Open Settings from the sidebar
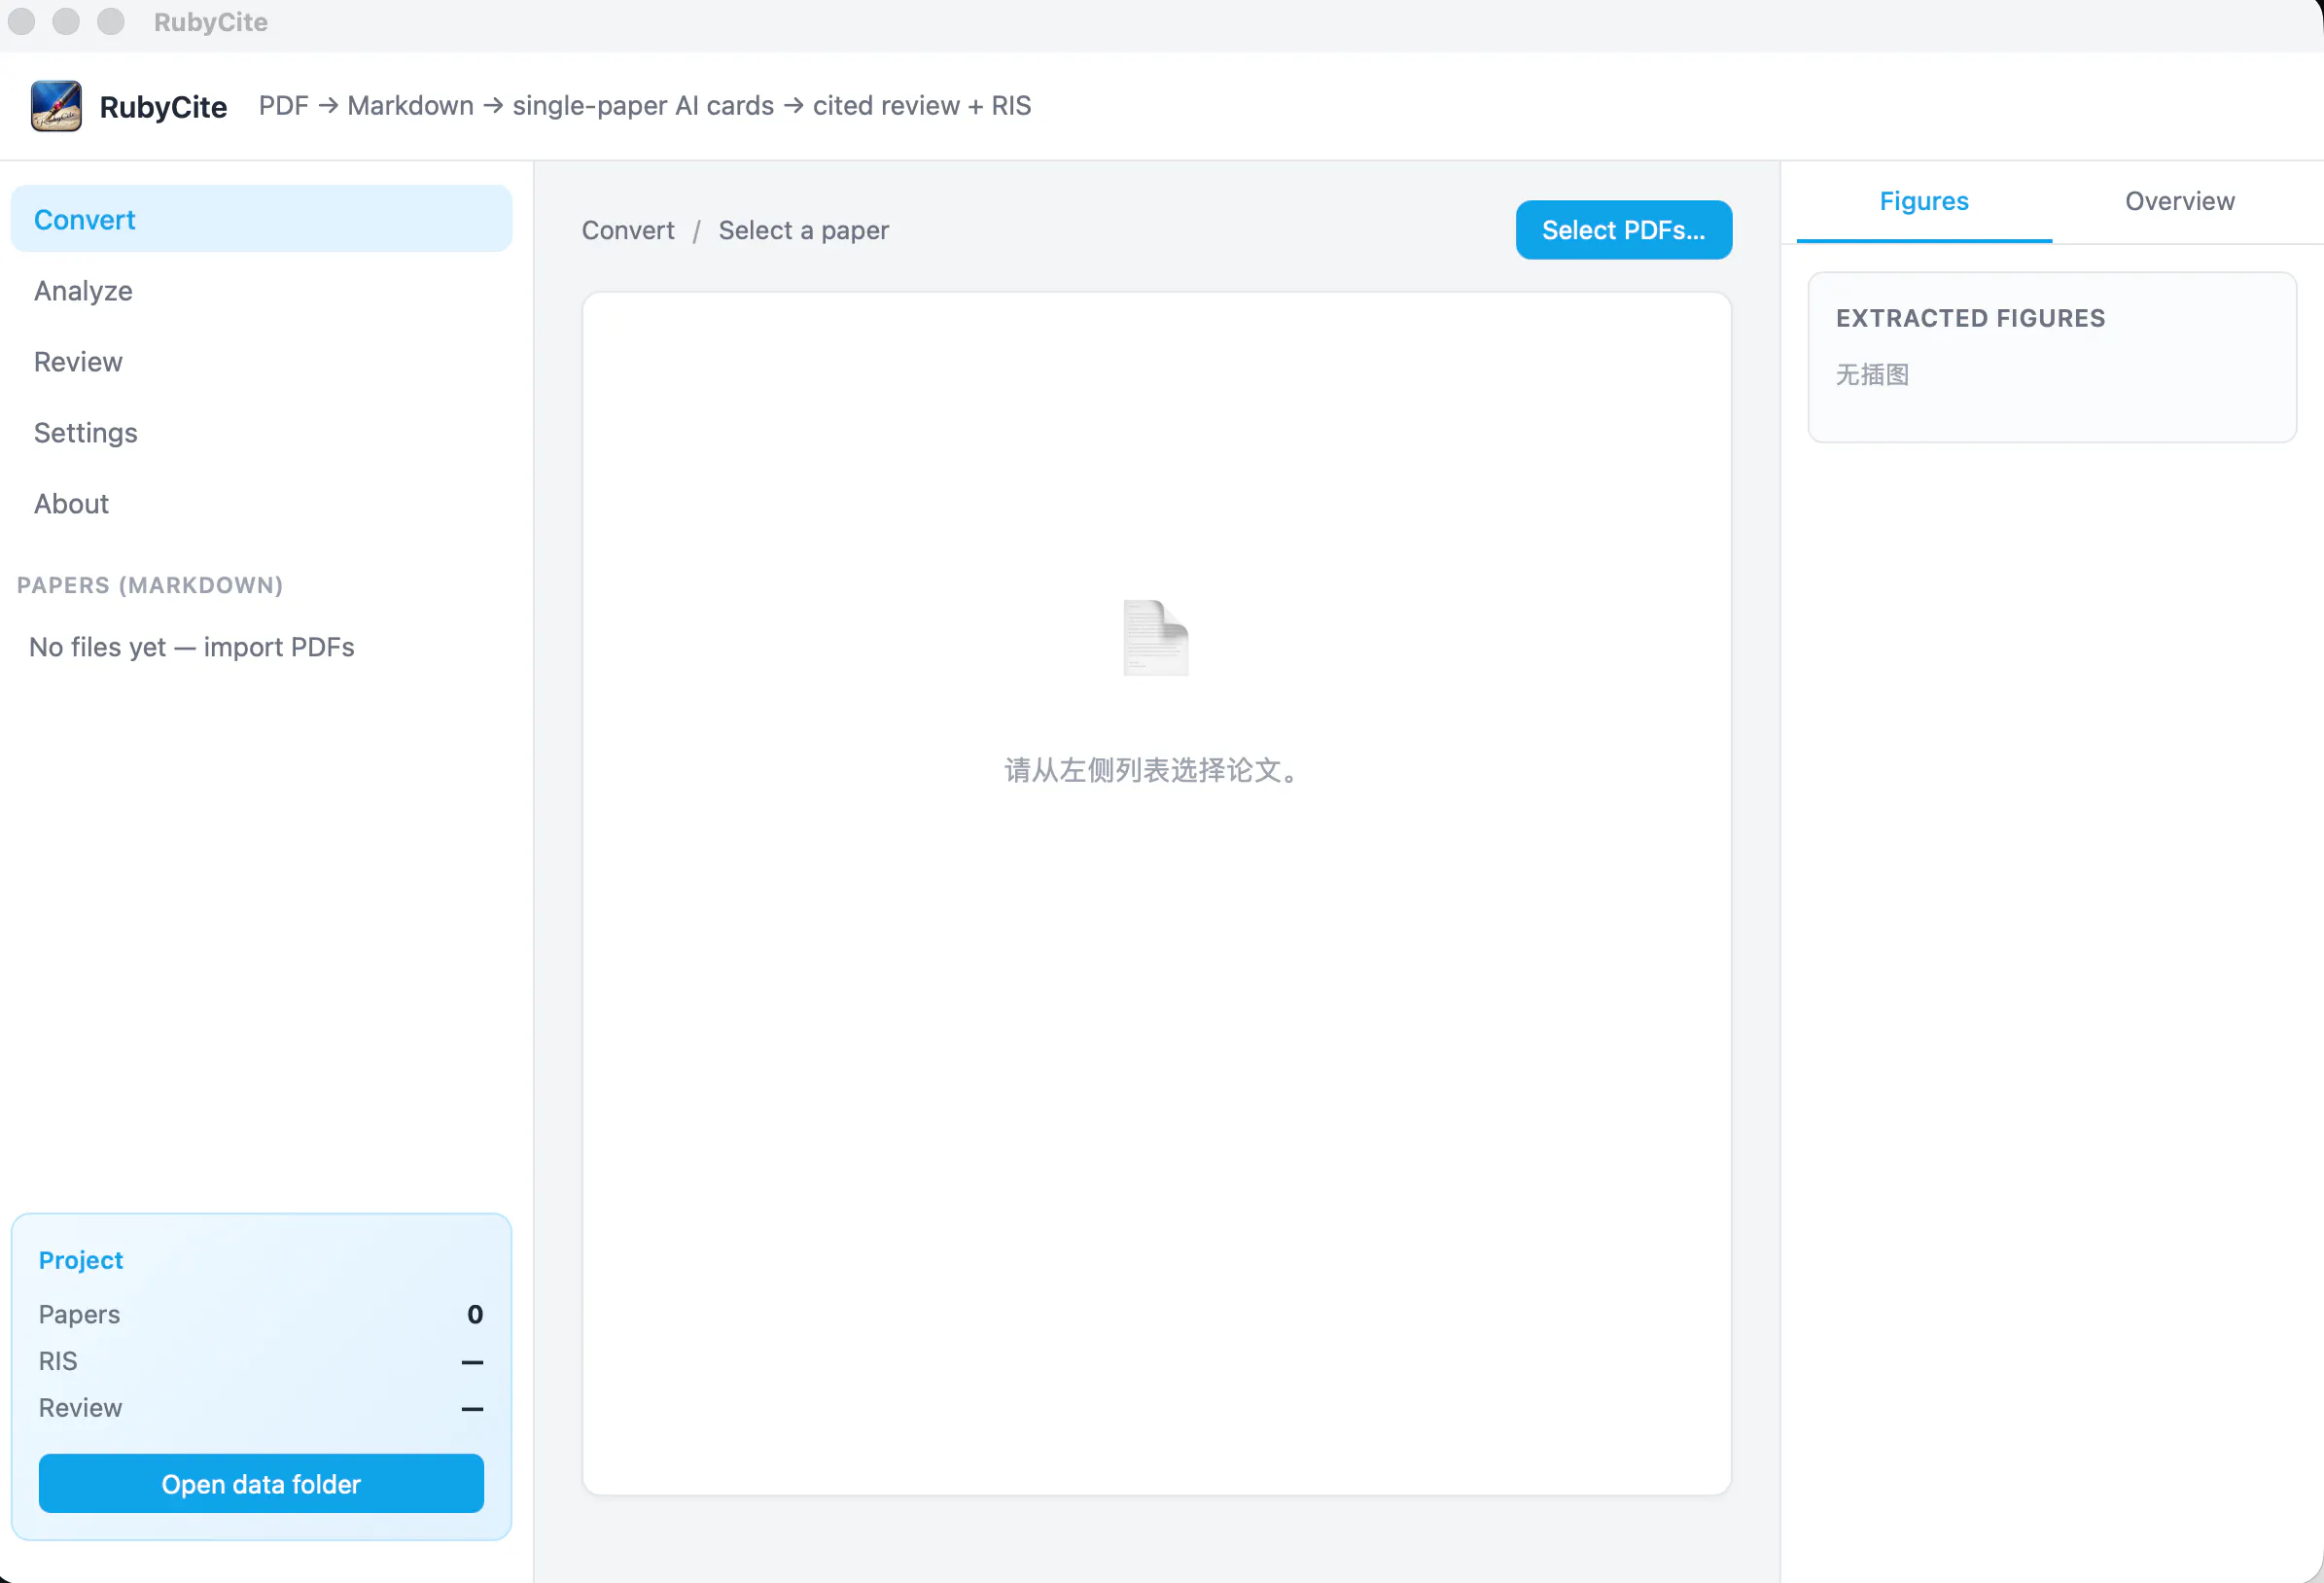Viewport: 2324px width, 1583px height. [261, 432]
